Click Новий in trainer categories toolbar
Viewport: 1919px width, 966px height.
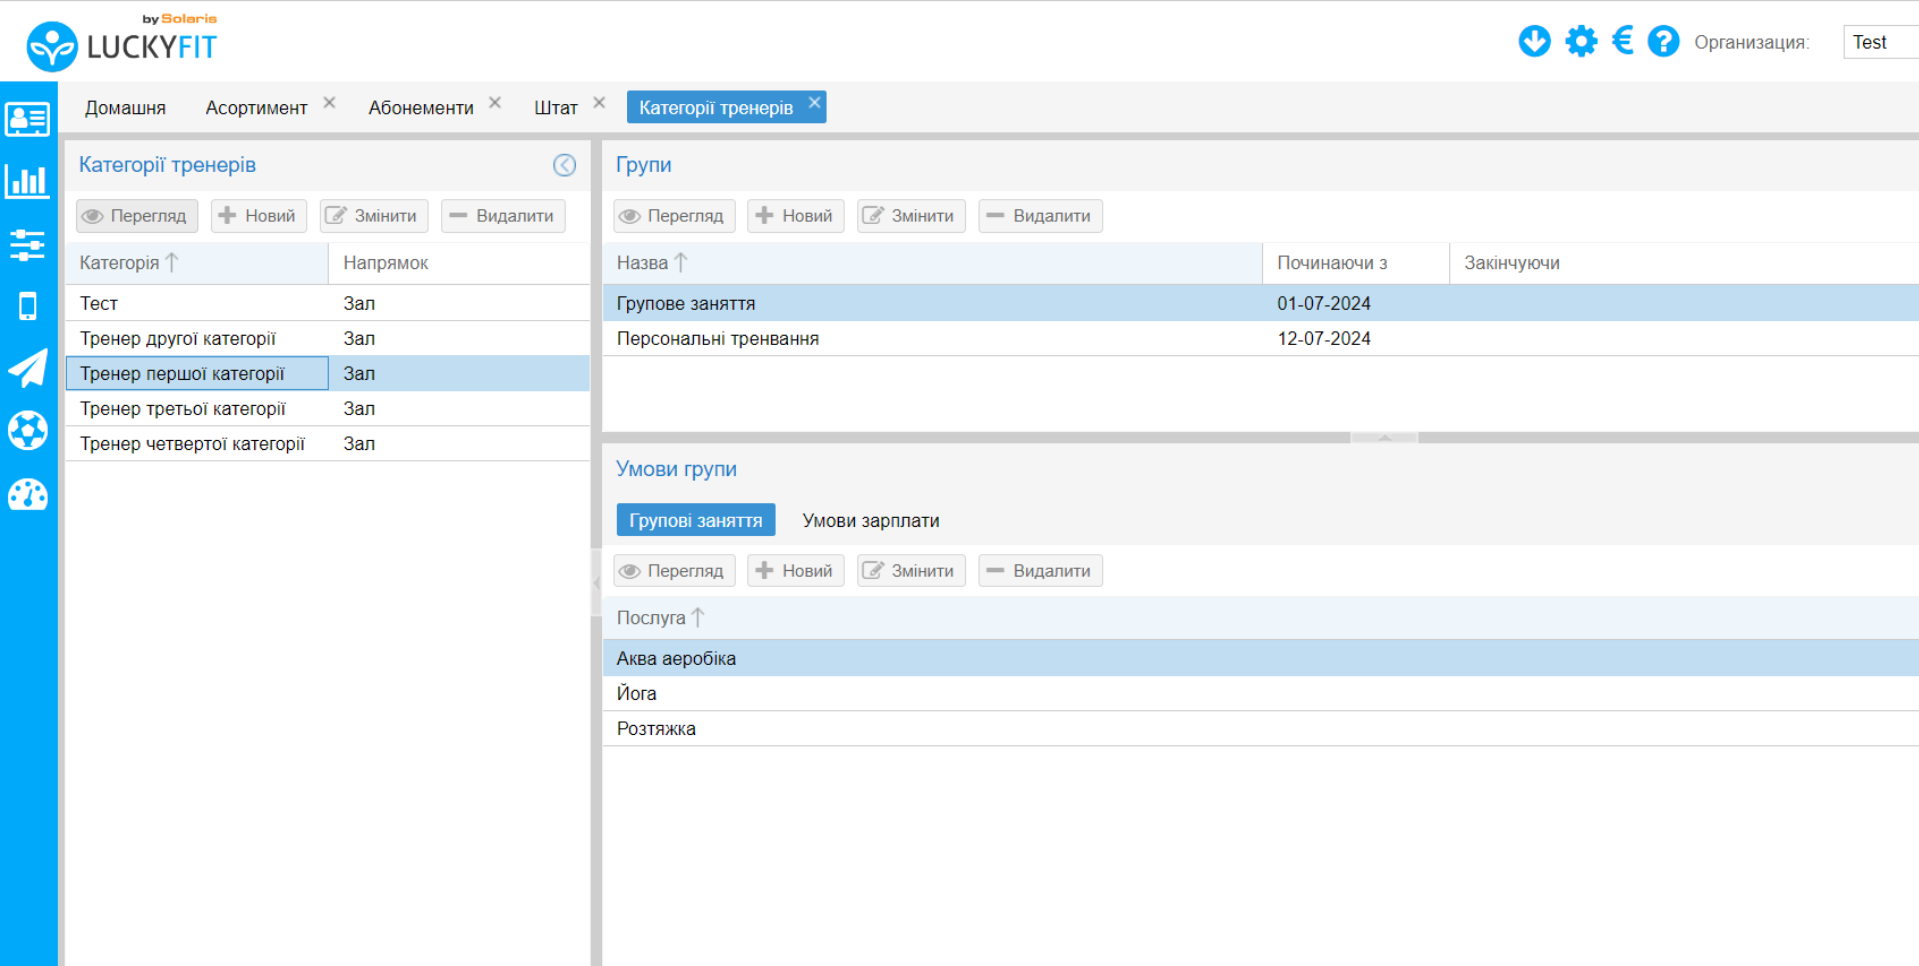pyautogui.click(x=259, y=216)
